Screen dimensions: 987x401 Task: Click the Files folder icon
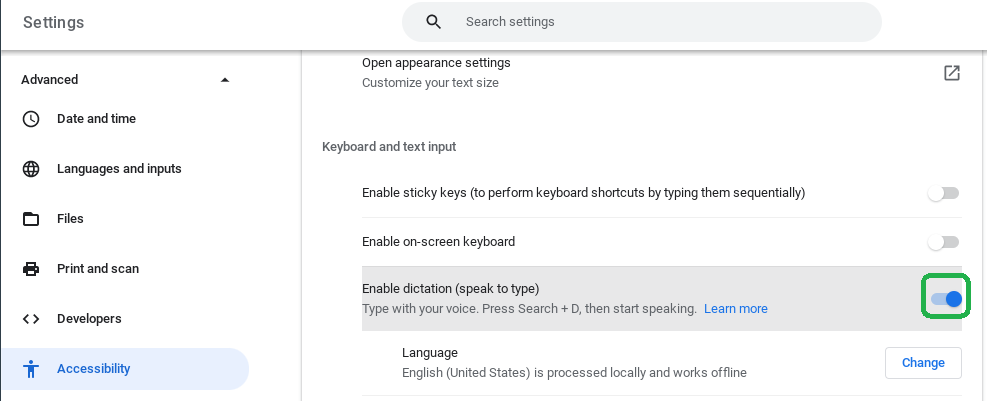click(x=31, y=219)
